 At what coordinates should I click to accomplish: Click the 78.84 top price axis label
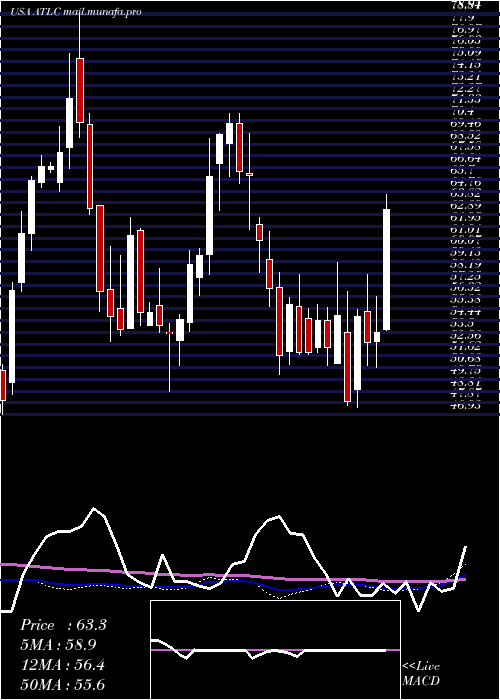(x=467, y=6)
